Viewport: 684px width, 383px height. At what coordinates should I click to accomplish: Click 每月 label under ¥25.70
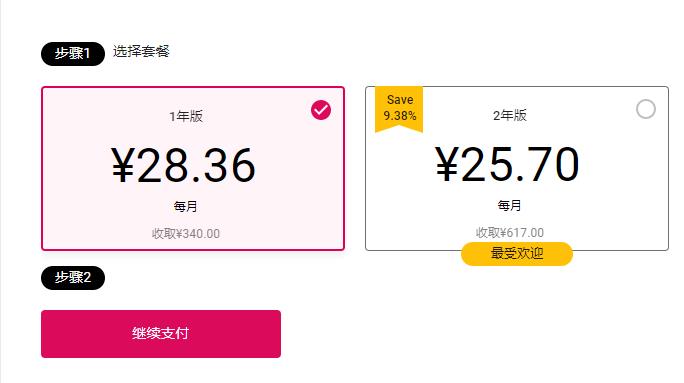[510, 205]
